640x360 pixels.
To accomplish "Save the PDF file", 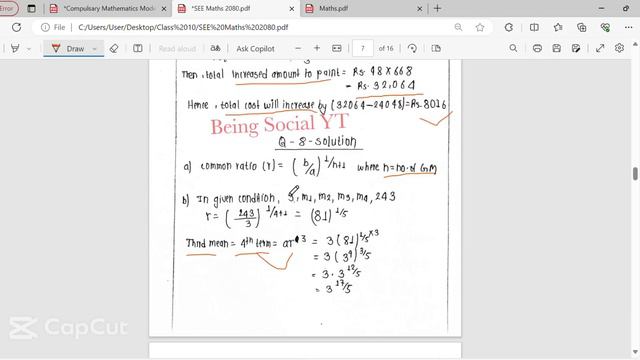I will coord(556,48).
